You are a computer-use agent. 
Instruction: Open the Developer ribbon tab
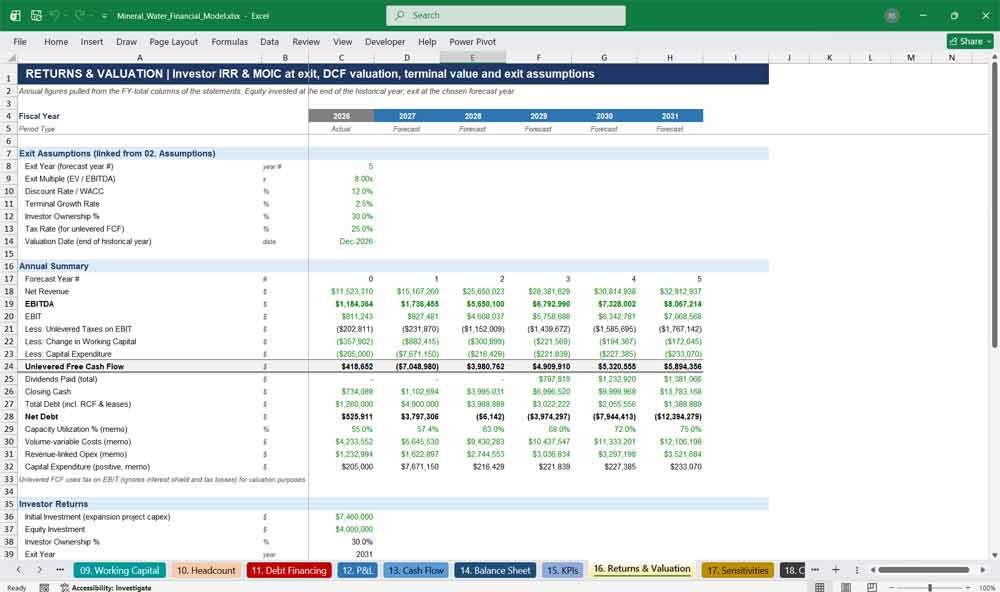click(x=385, y=41)
